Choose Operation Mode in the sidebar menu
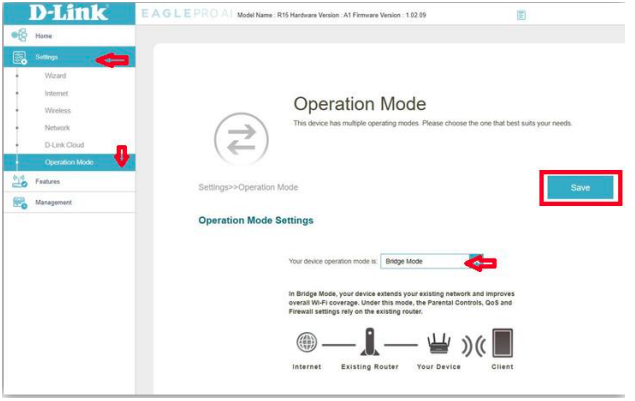This screenshot has height=401, width=635. pos(68,162)
